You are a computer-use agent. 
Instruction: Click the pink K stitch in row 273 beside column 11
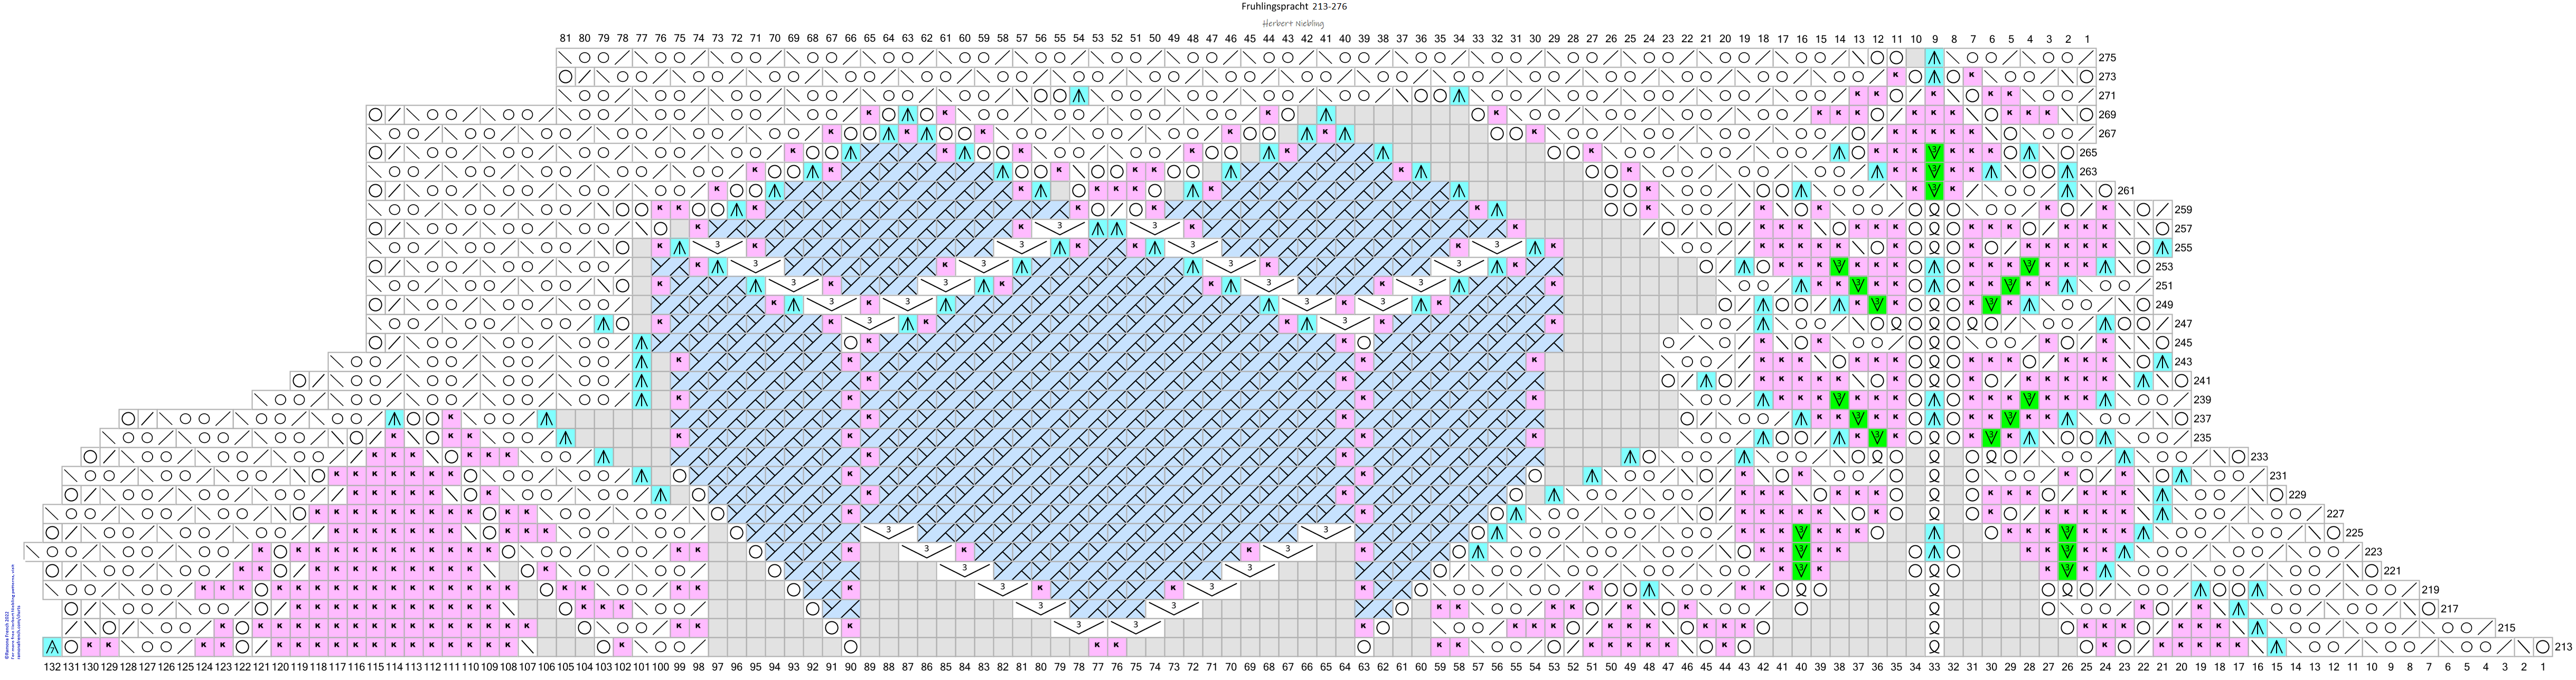click(1896, 77)
